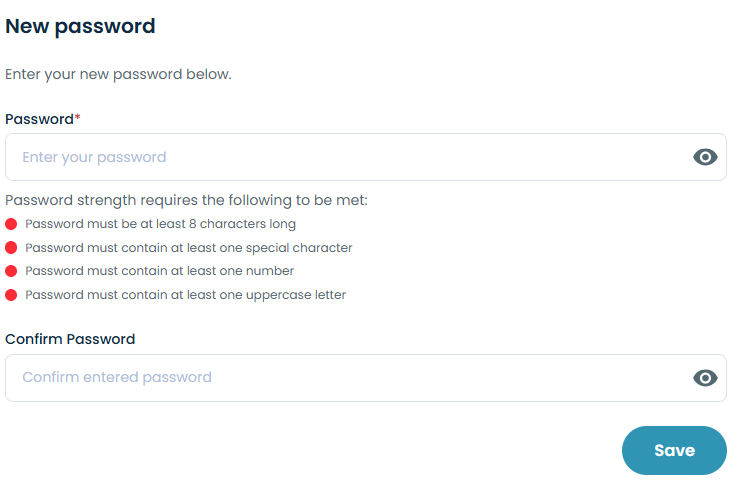741x486 pixels.
Task: Click the 'New password' heading
Action: (80, 26)
